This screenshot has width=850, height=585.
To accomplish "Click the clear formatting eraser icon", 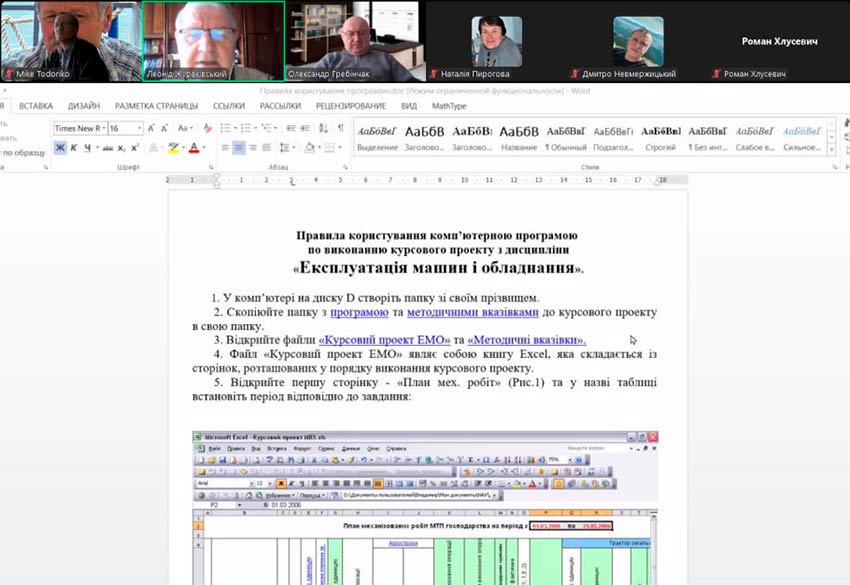I will [208, 128].
